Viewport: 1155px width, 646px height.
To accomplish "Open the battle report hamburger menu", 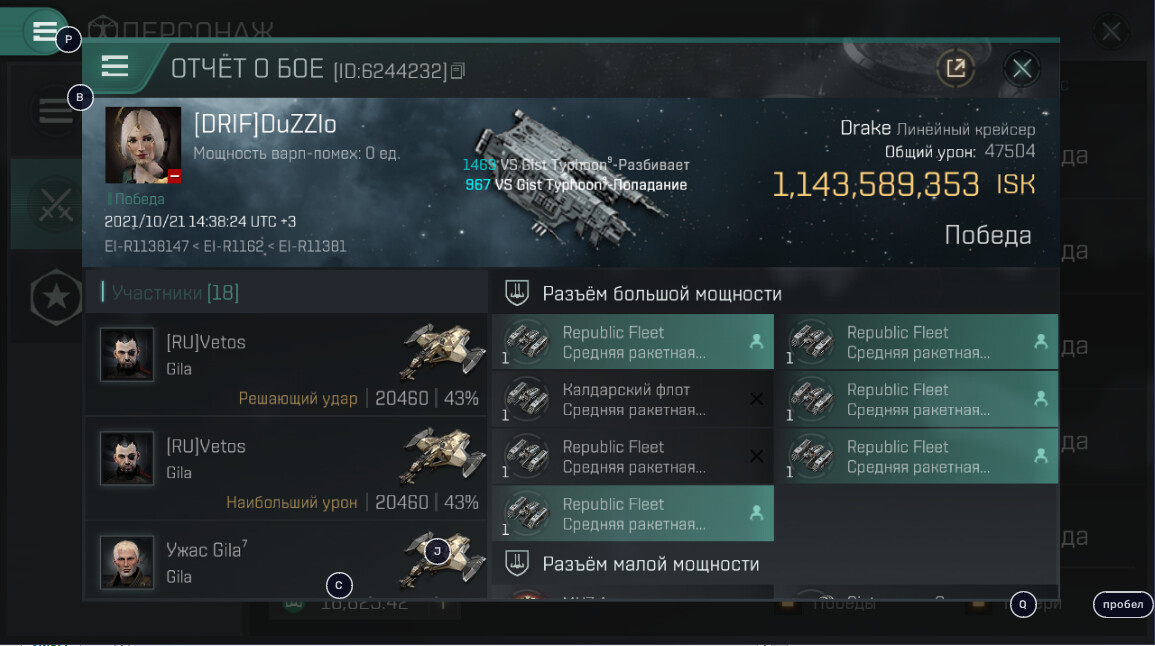I will click(x=115, y=66).
